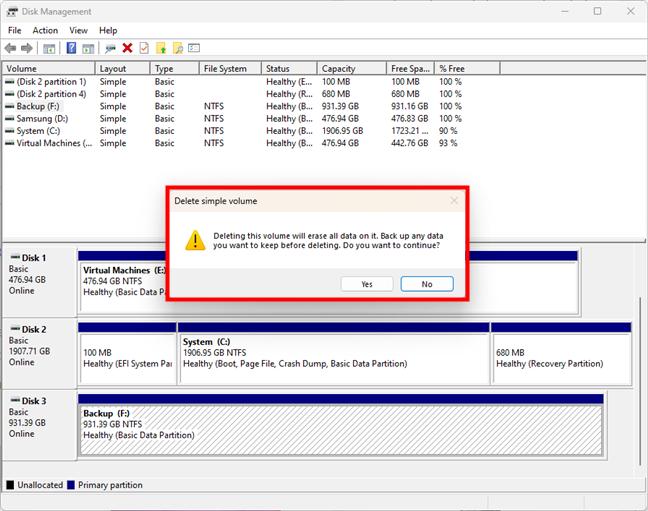Close the Delete simple volume dialog
The image size is (648, 511).
(x=454, y=201)
